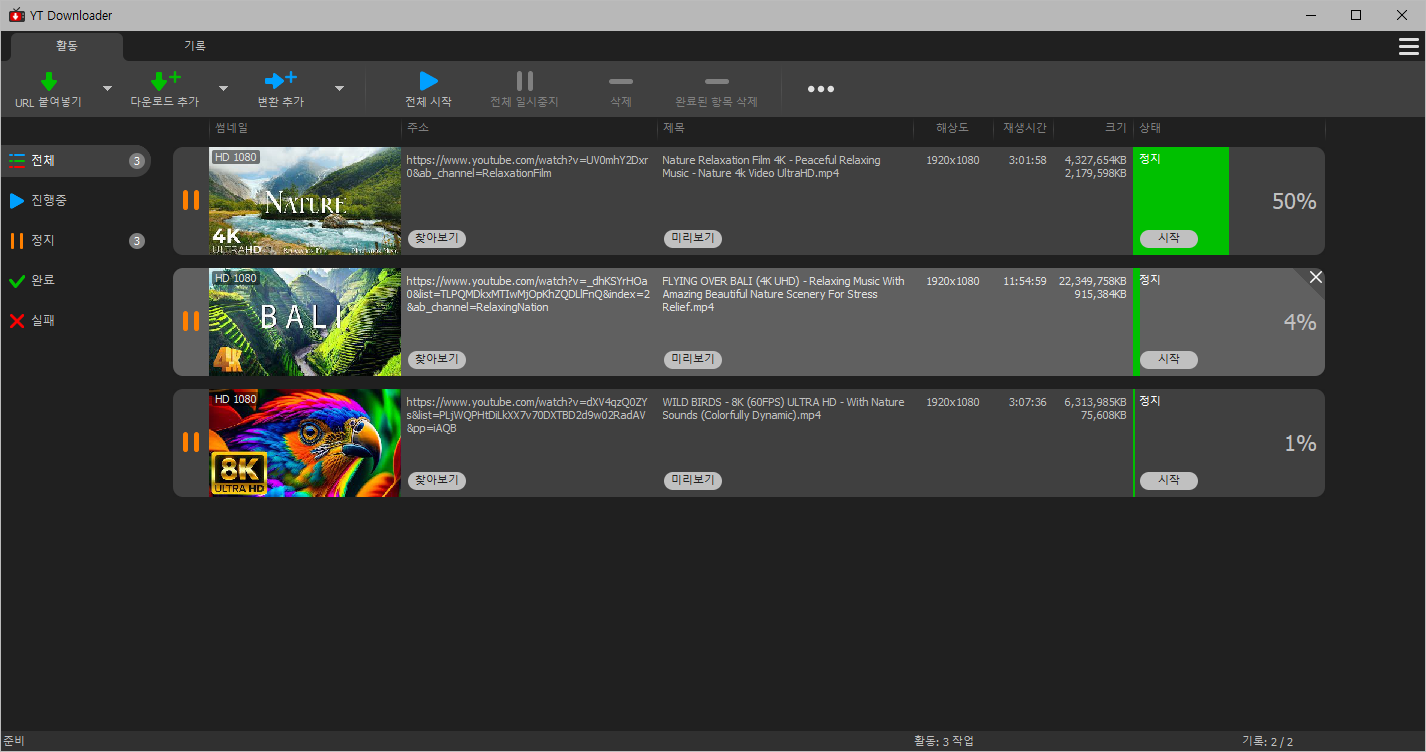Click 찾아보기 for WILD BIRDS download
1426x752 pixels.
[437, 480]
